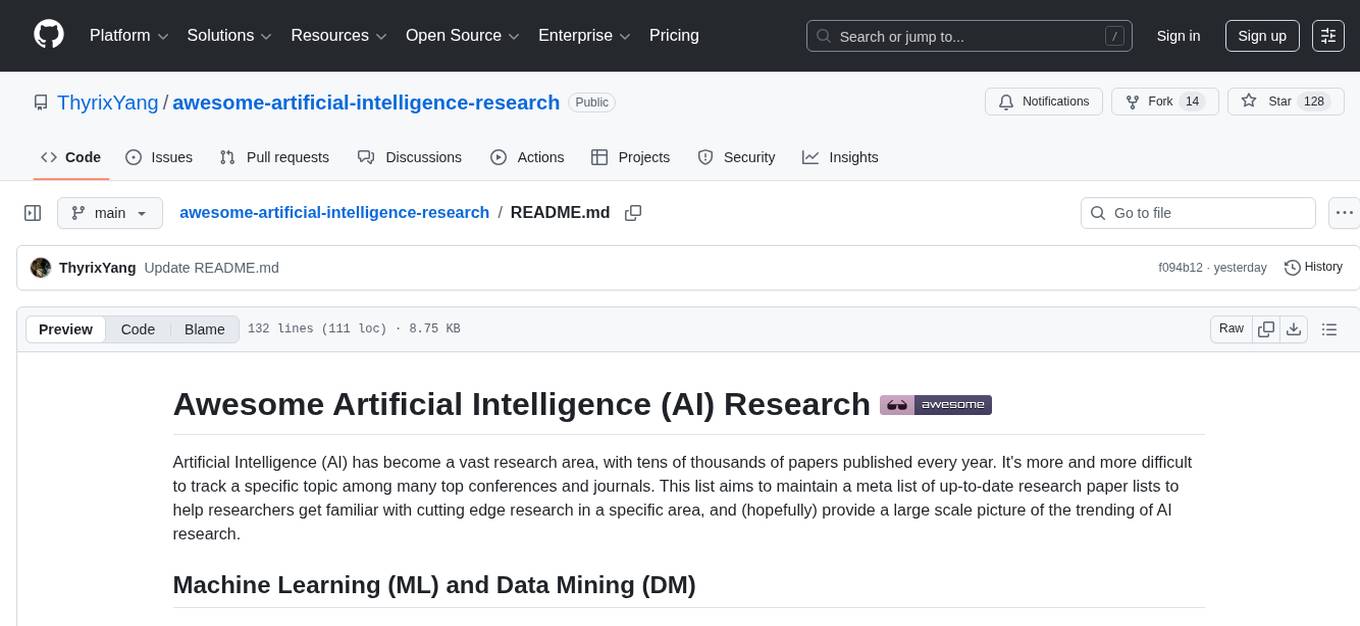Click the GitHub logo

[x=48, y=35]
